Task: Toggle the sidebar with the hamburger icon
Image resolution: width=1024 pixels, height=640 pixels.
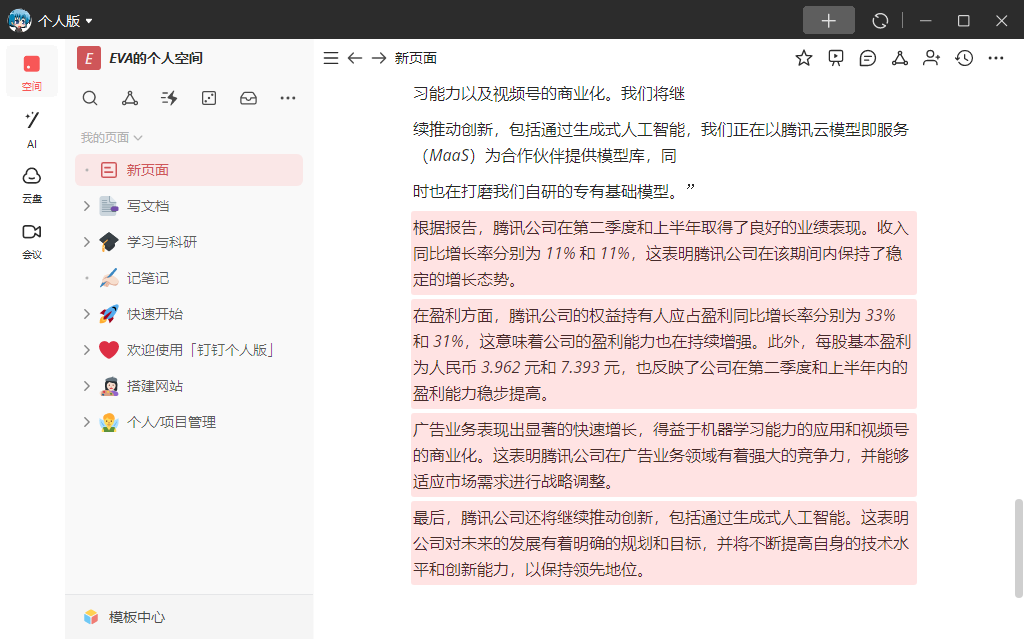Action: click(331, 58)
